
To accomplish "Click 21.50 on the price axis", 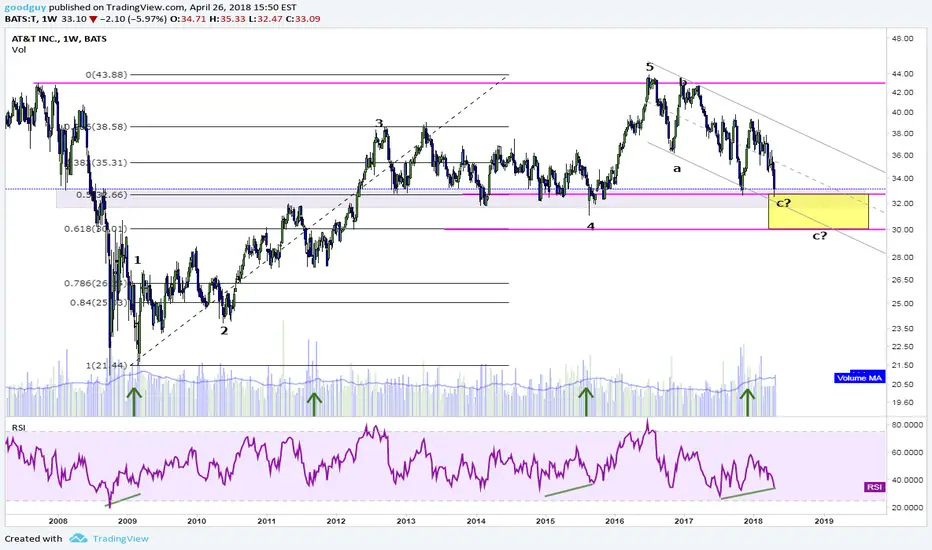I will [902, 365].
